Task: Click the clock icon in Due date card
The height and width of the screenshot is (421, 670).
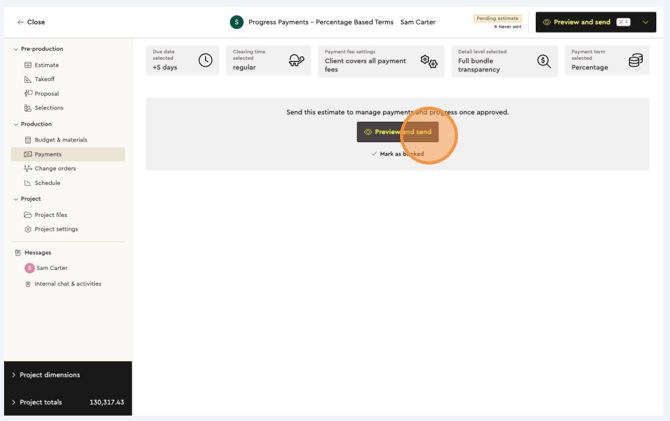Action: (205, 60)
